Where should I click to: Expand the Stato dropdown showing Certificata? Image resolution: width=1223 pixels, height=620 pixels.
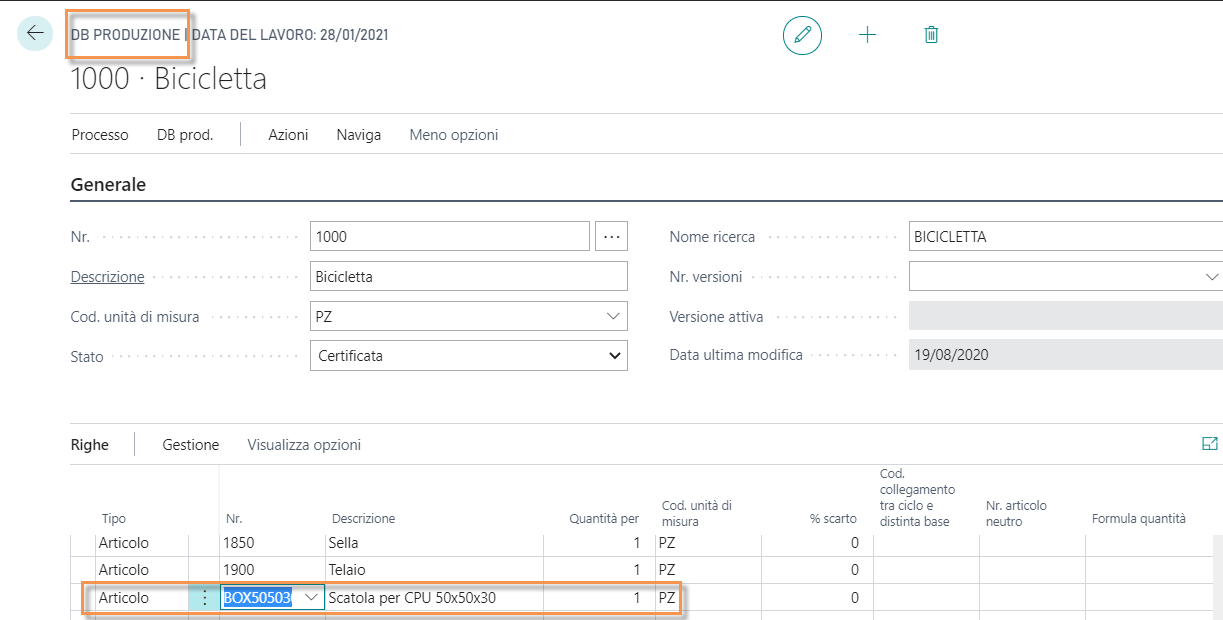tap(612, 356)
